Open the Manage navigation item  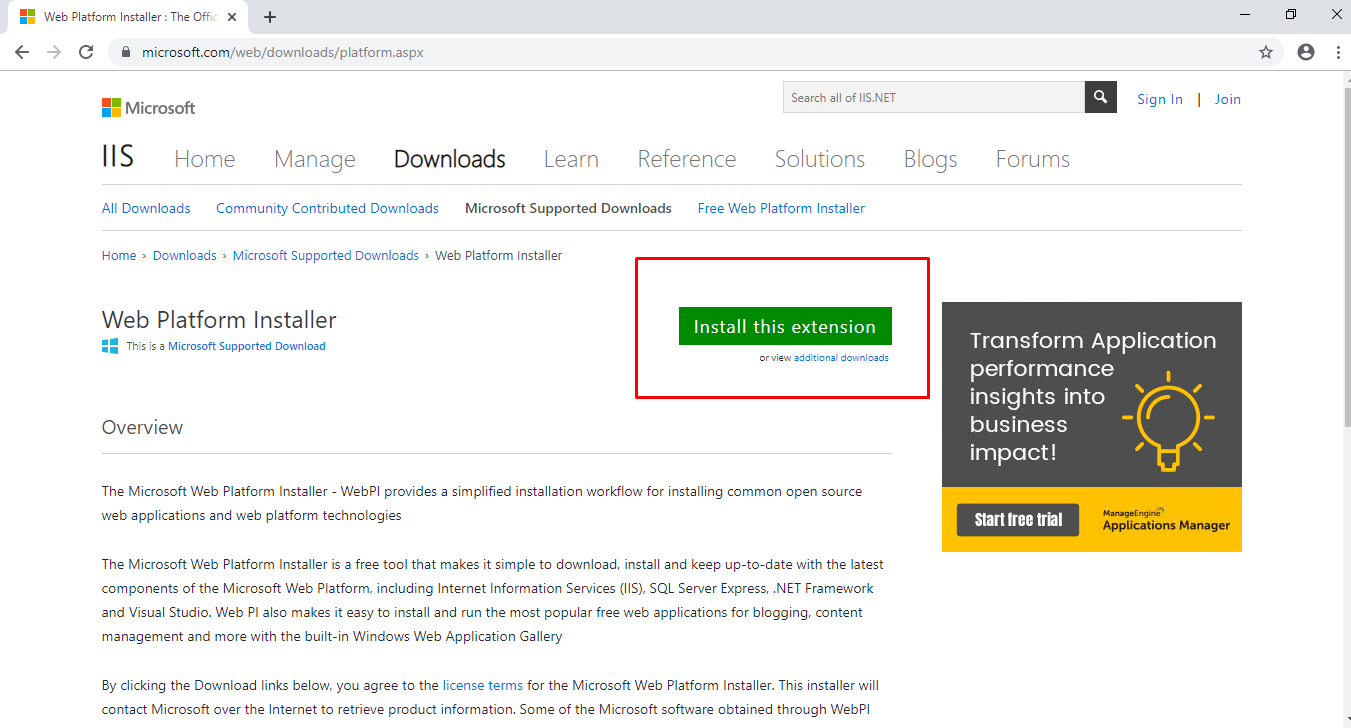(x=315, y=159)
